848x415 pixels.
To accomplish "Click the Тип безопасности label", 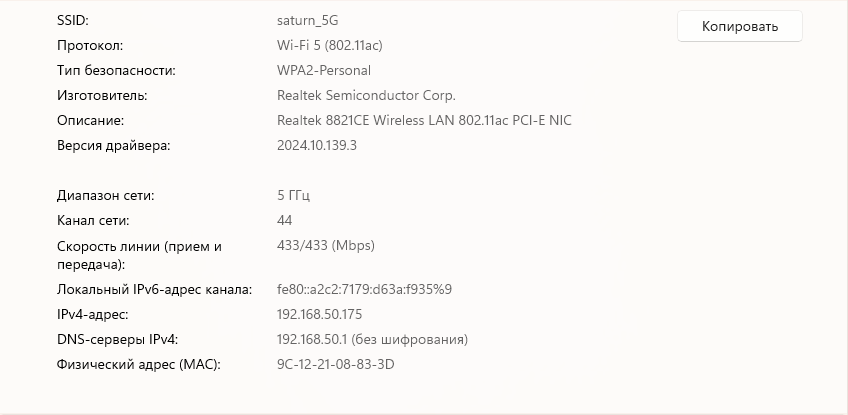I will pos(116,71).
